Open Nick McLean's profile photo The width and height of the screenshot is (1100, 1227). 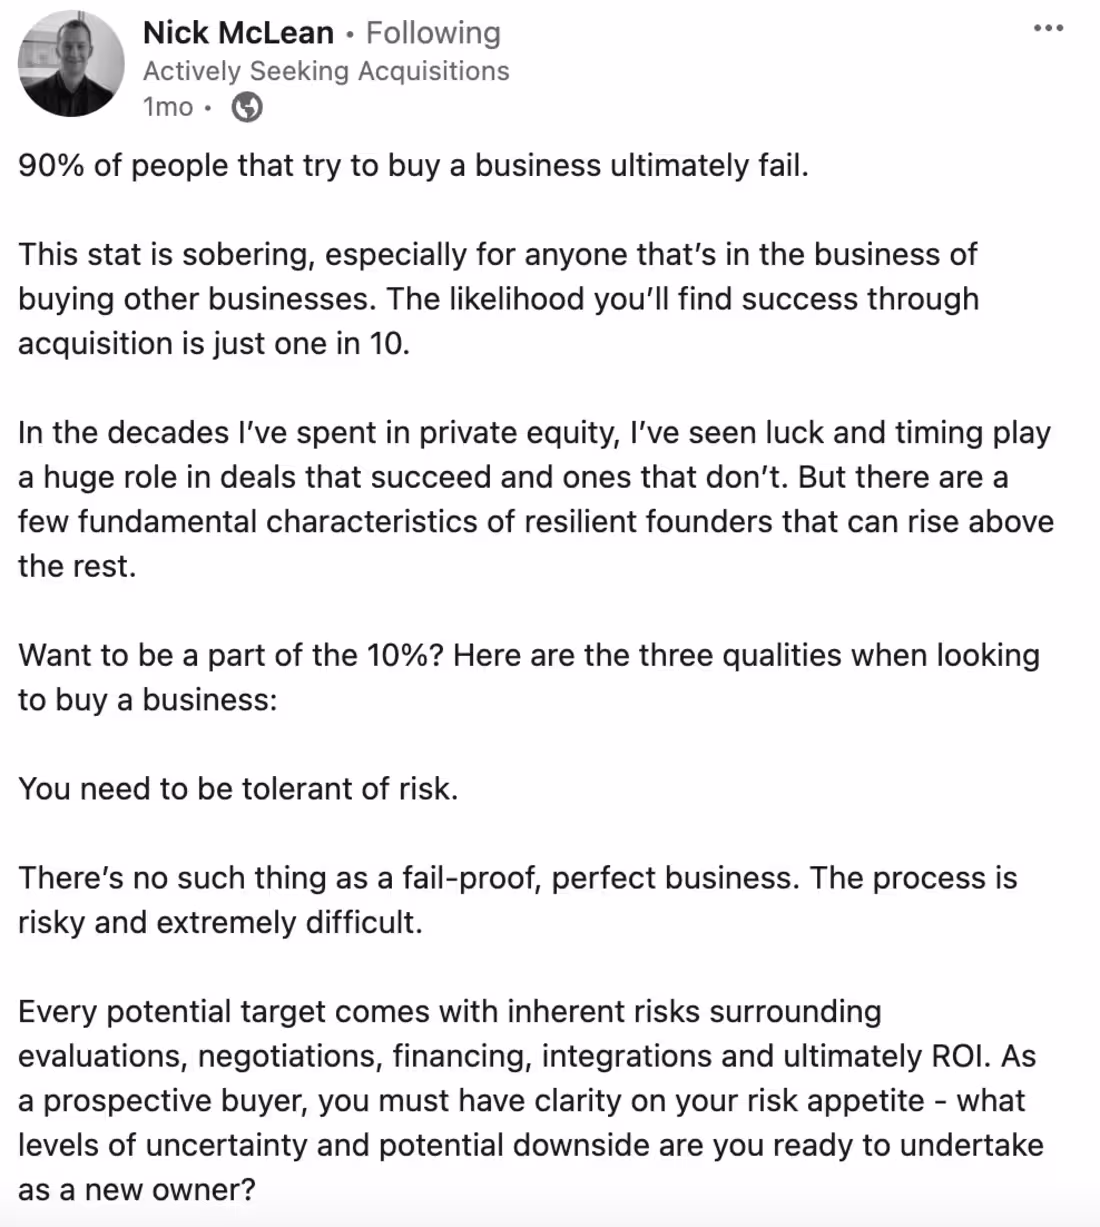click(x=71, y=64)
